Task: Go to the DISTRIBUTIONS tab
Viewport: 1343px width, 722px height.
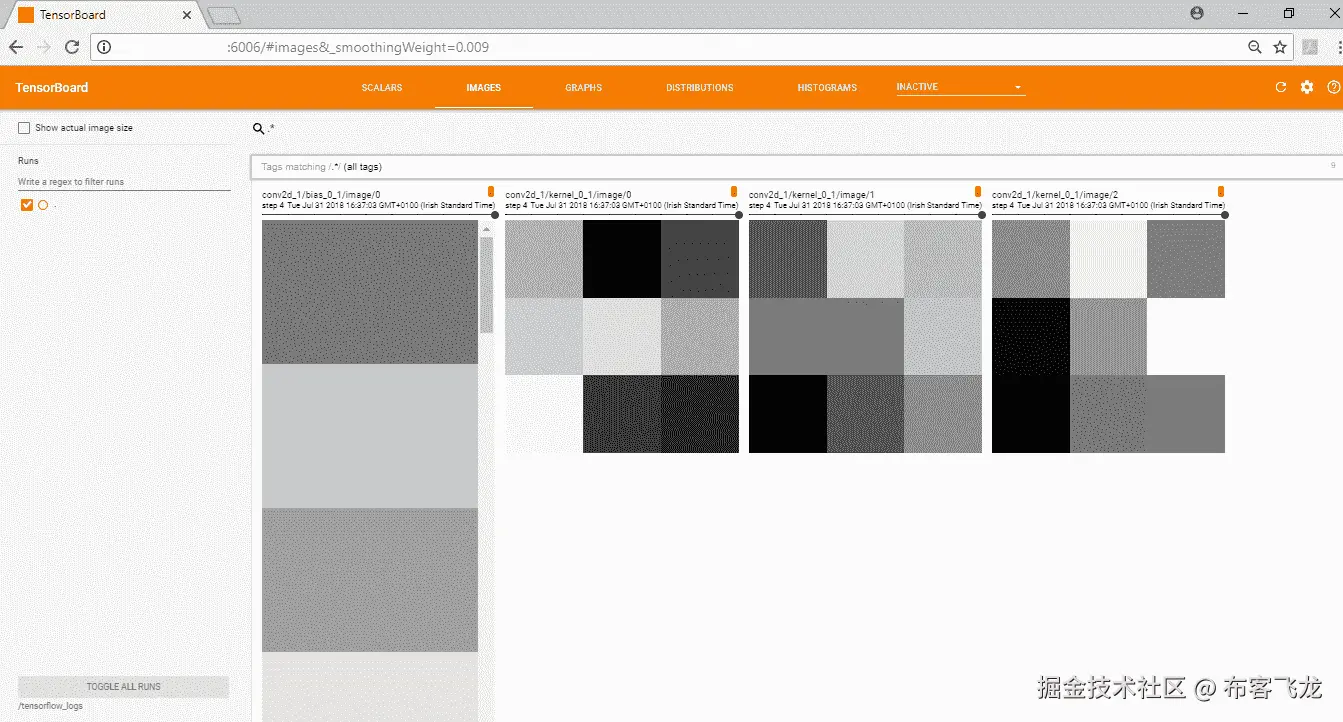Action: 700,88
